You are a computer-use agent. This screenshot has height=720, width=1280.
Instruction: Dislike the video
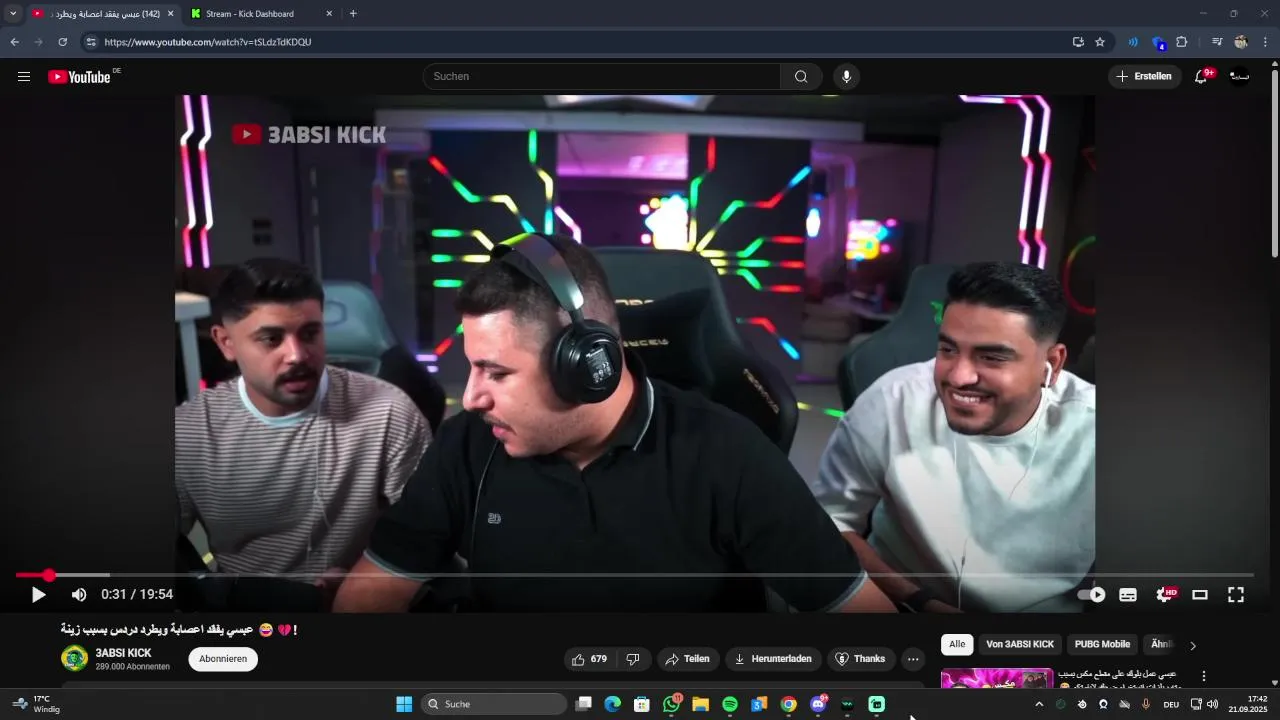click(x=632, y=659)
